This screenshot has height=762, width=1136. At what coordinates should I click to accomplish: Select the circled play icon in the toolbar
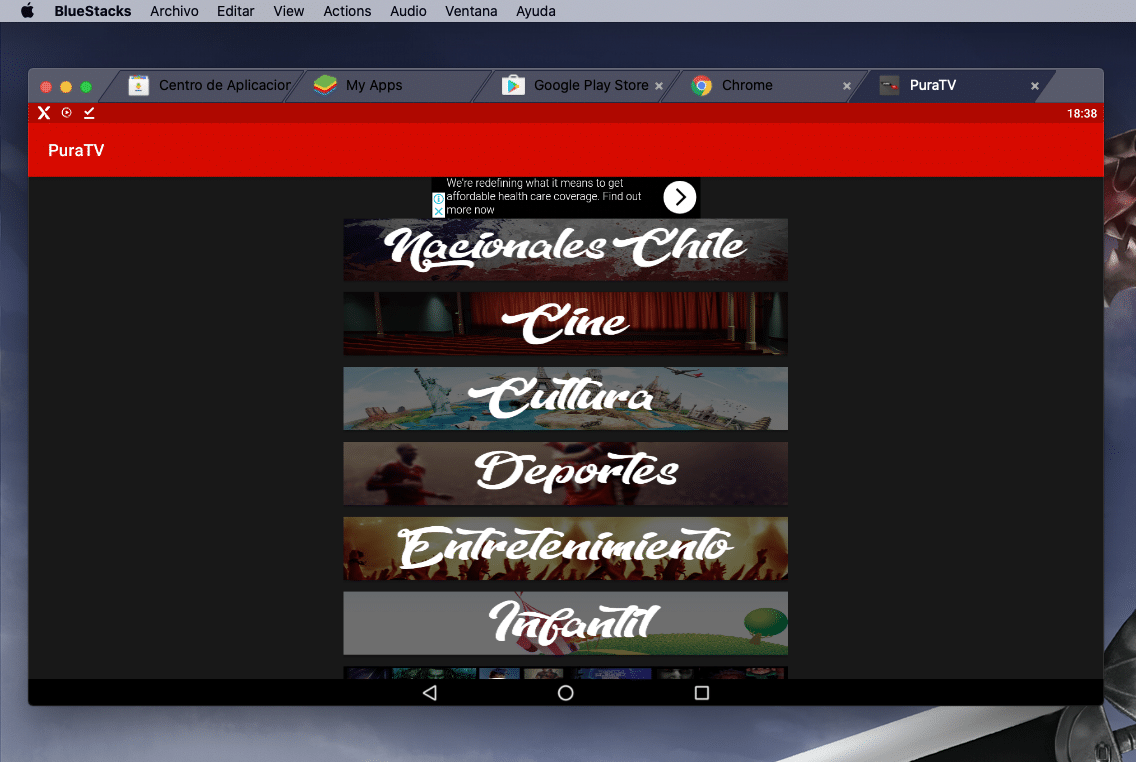point(66,113)
